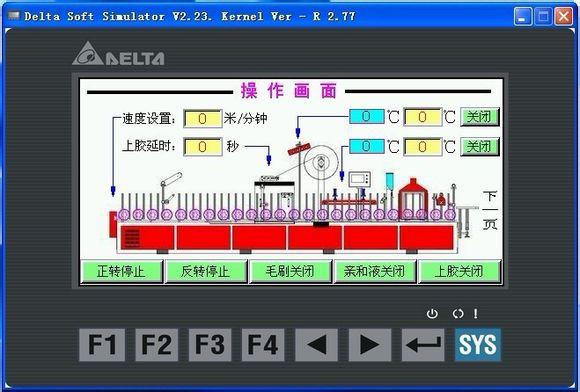
Task: Click the 速度设置 speed input field
Action: [x=203, y=119]
